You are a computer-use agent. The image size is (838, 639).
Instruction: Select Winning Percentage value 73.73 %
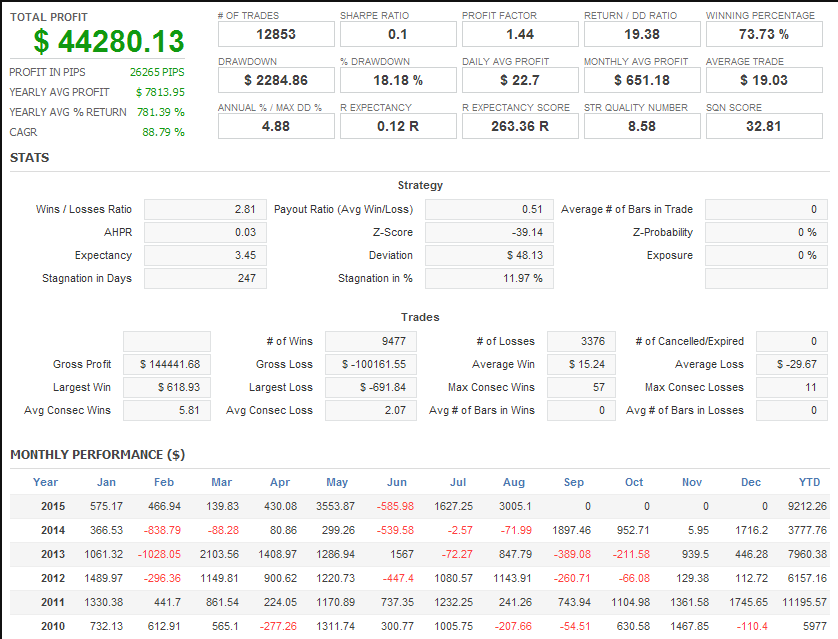click(x=764, y=35)
